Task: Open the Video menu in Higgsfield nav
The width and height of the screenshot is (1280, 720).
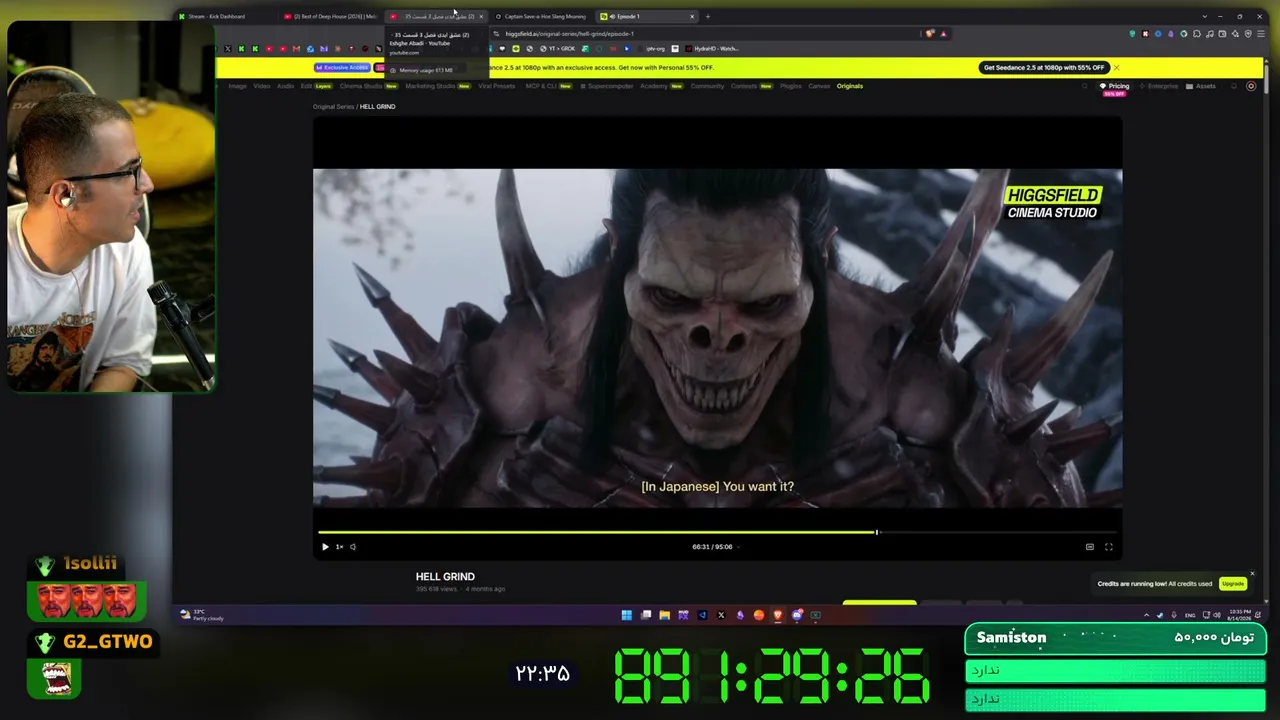Action: click(x=261, y=86)
